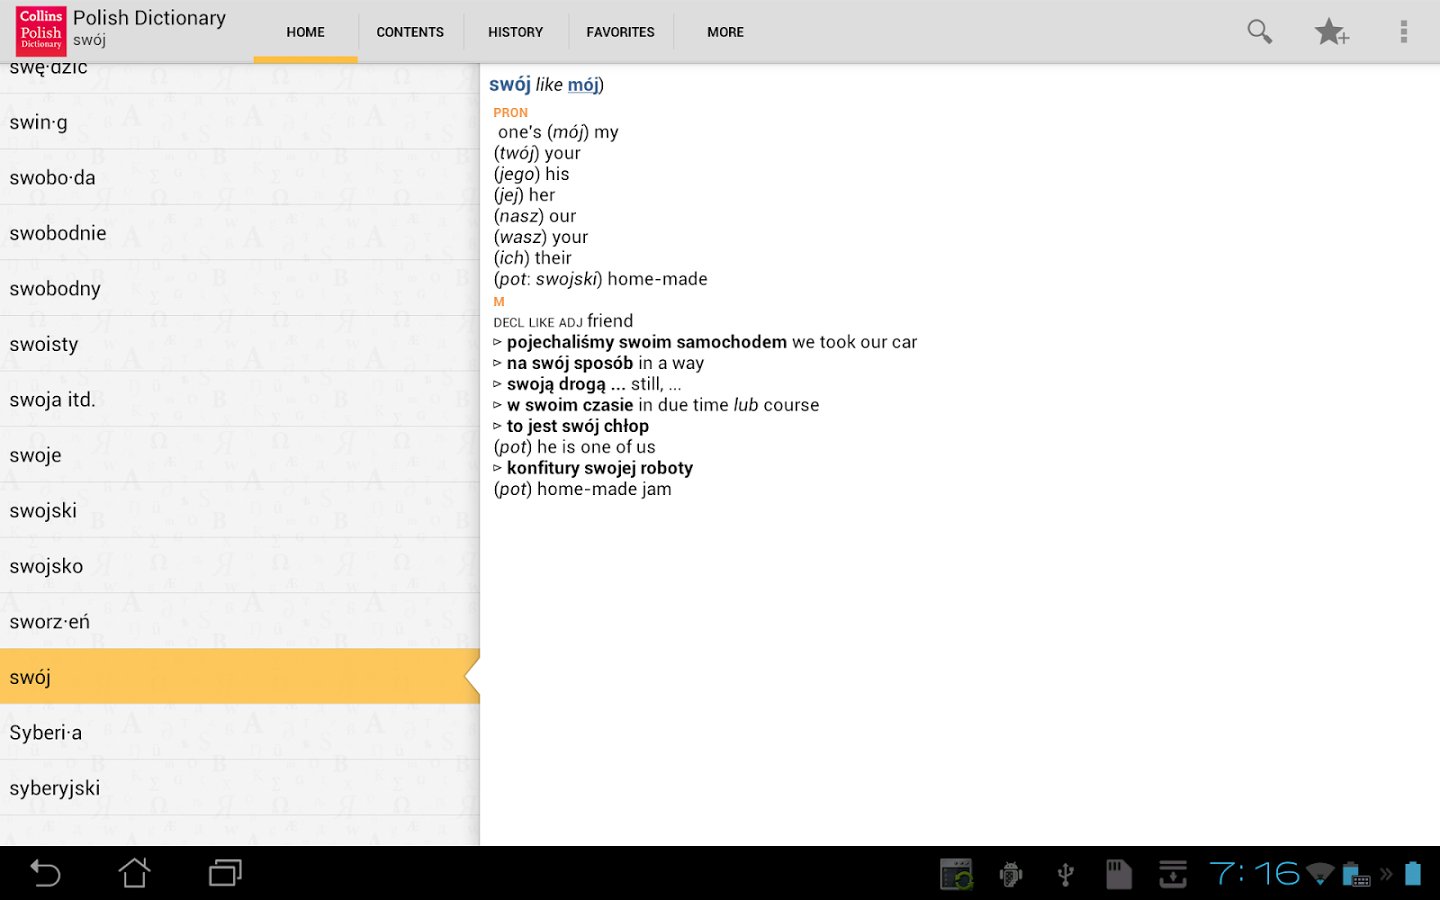This screenshot has width=1440, height=900.
Task: Select the word swobodny in list
Action: pos(240,289)
